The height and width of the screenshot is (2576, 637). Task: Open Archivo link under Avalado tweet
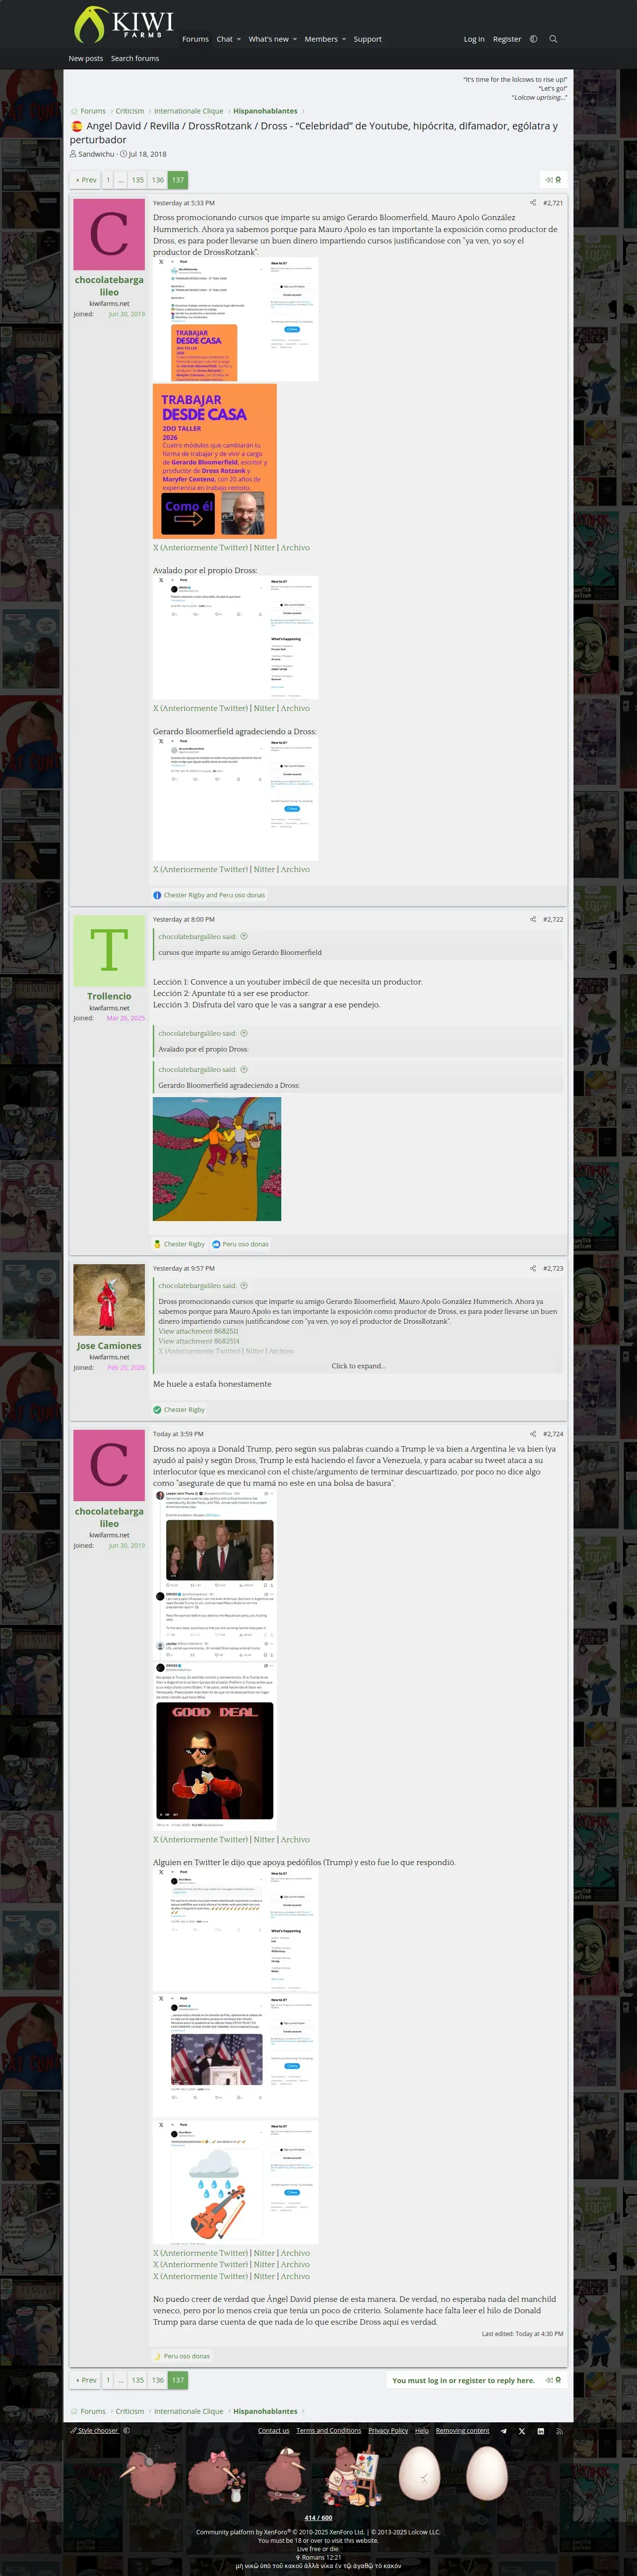point(295,708)
